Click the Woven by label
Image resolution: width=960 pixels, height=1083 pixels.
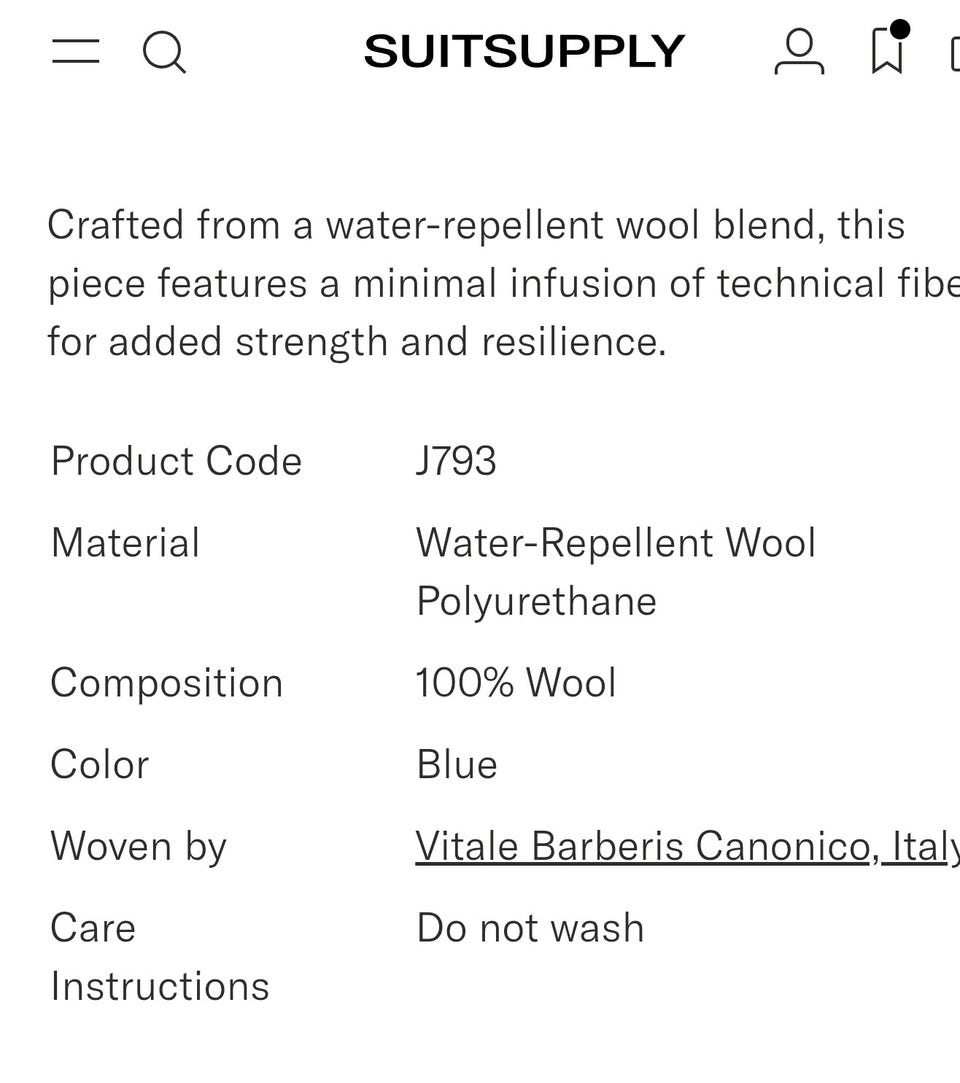pos(139,846)
